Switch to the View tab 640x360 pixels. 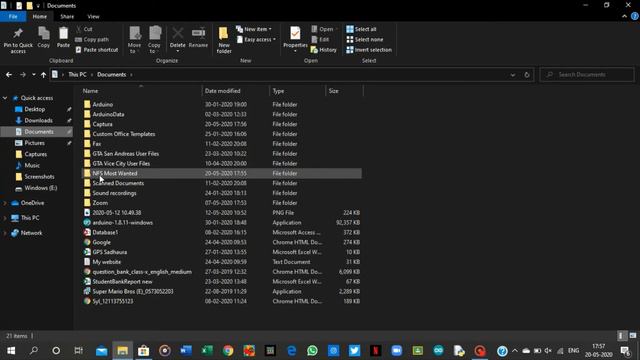click(93, 16)
